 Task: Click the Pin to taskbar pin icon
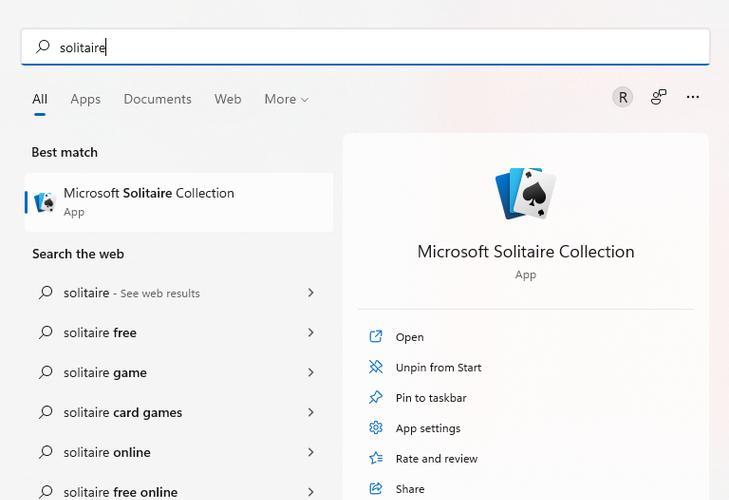(376, 397)
